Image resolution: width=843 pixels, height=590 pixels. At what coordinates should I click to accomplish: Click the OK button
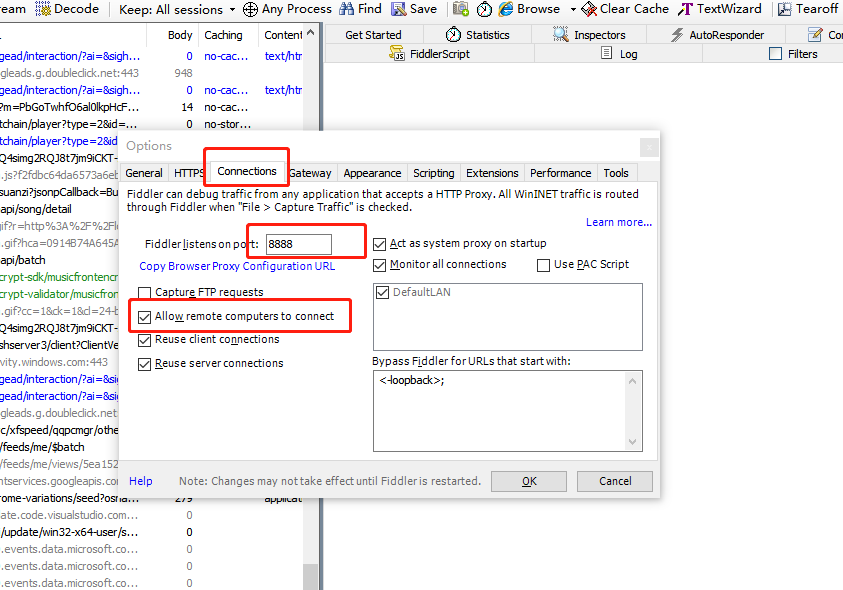pos(529,481)
